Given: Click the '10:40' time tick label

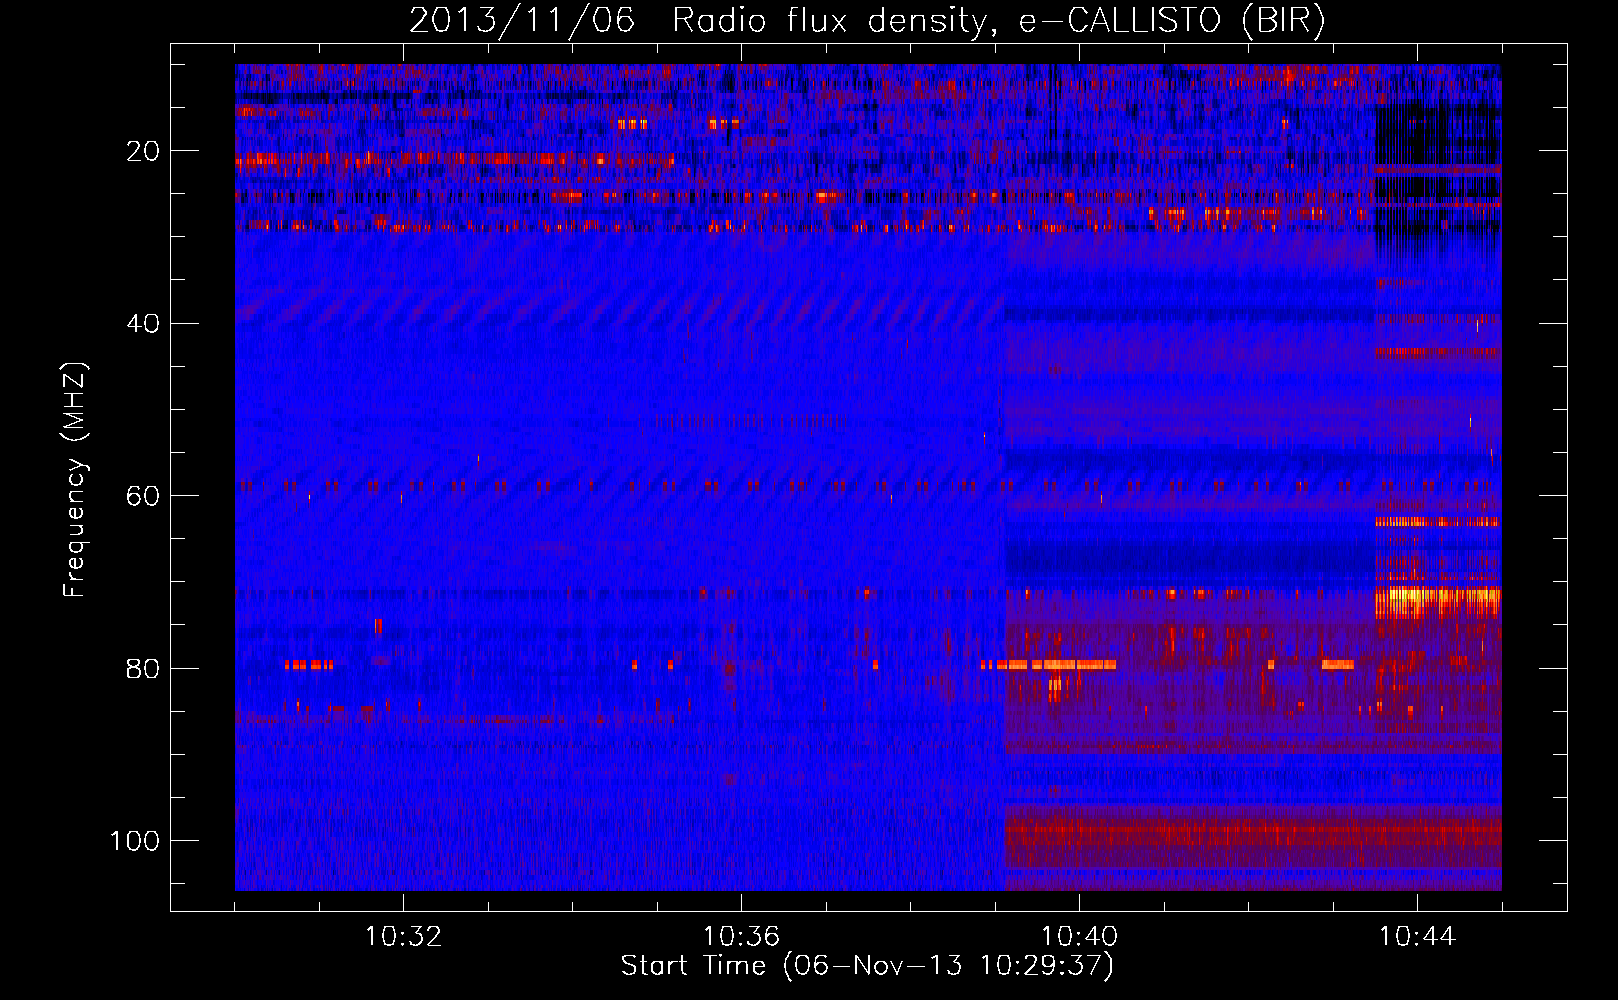Looking at the screenshot, I should (1079, 937).
